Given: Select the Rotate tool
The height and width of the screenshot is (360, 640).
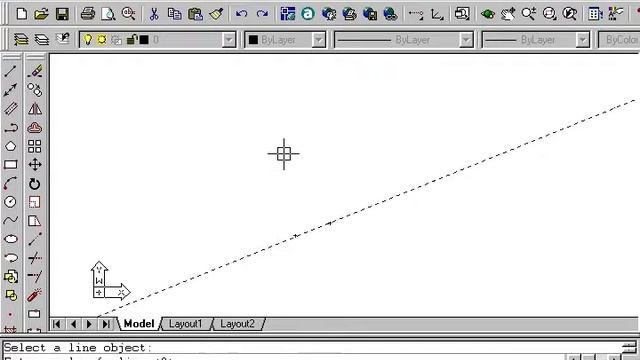Looking at the screenshot, I should pyautogui.click(x=35, y=184).
